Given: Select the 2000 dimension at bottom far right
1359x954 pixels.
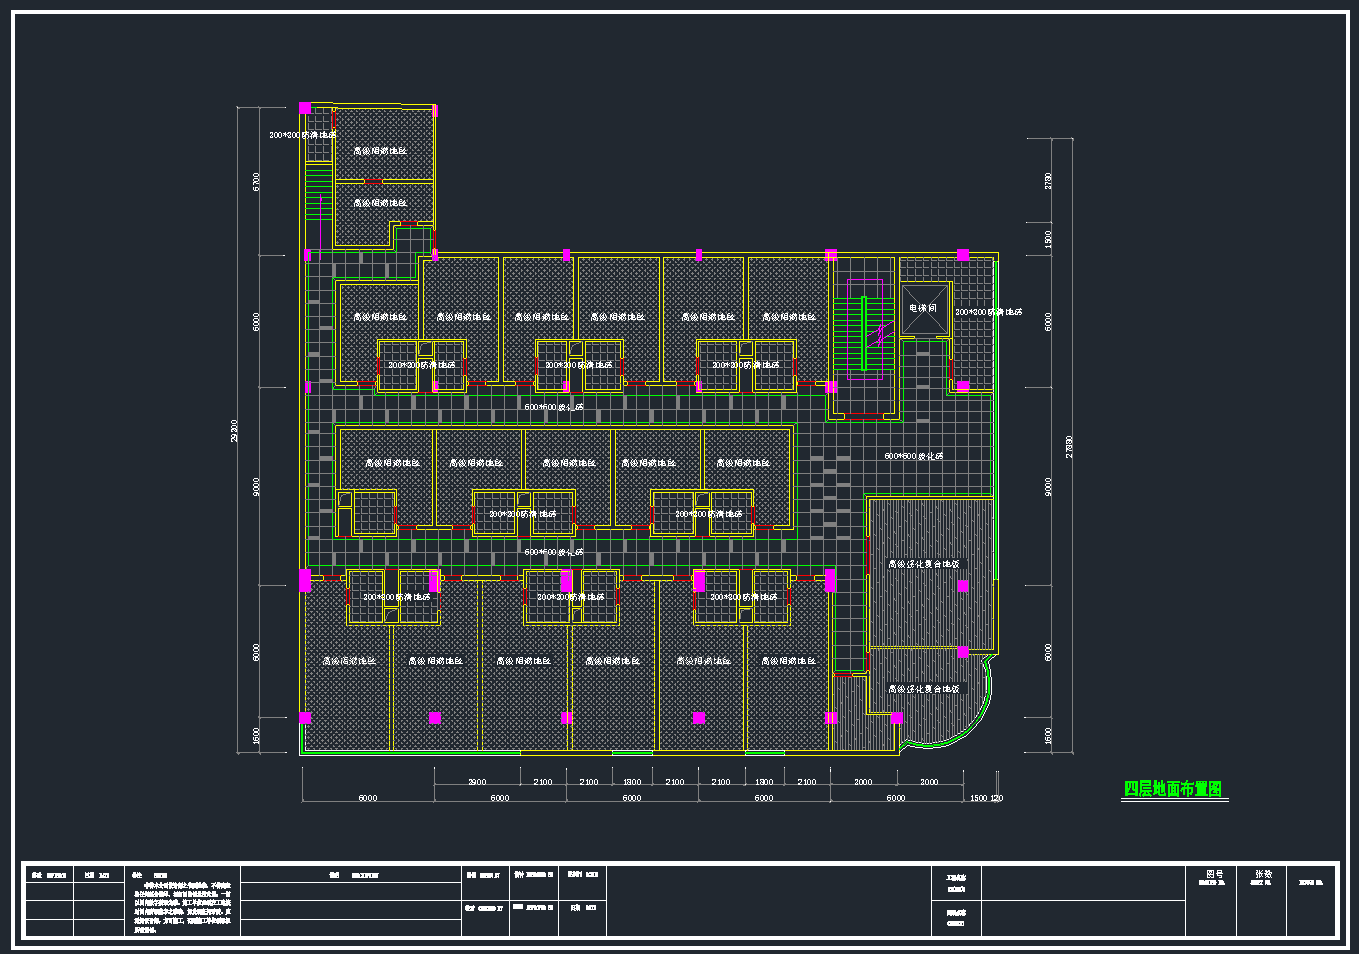Looking at the screenshot, I should click(929, 782).
